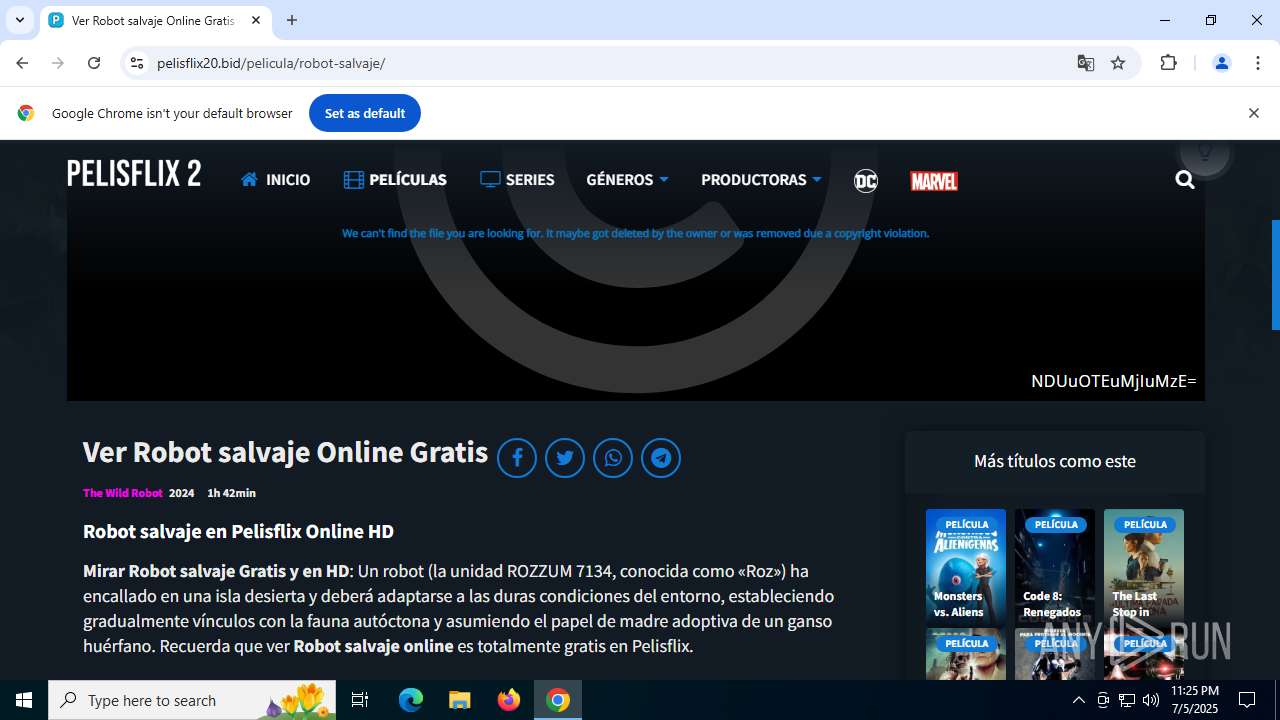The height and width of the screenshot is (720, 1280).
Task: Click the Facebook share icon
Action: tap(517, 458)
